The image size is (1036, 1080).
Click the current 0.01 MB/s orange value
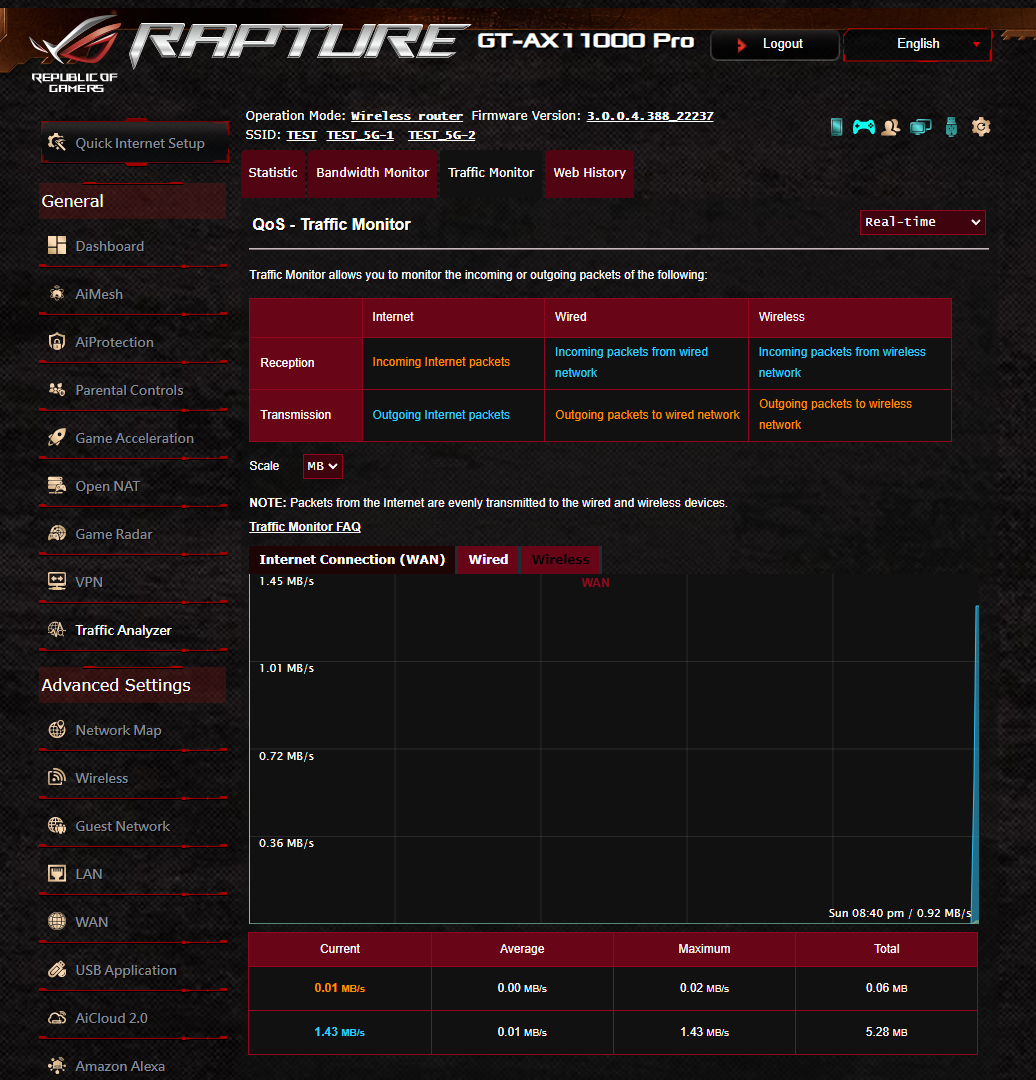[x=340, y=988]
